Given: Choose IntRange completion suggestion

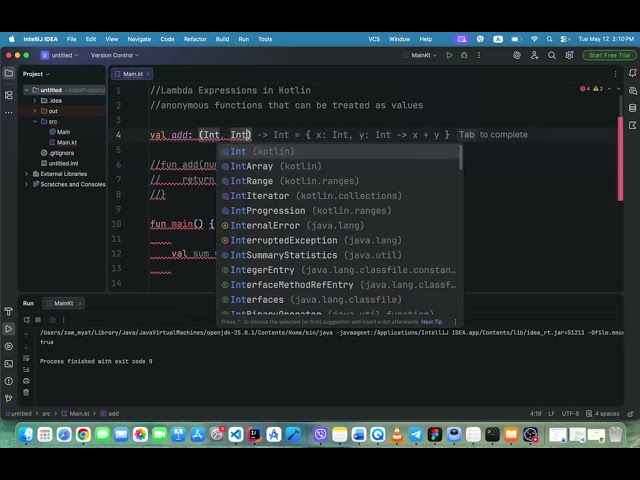Looking at the screenshot, I should point(339,181).
